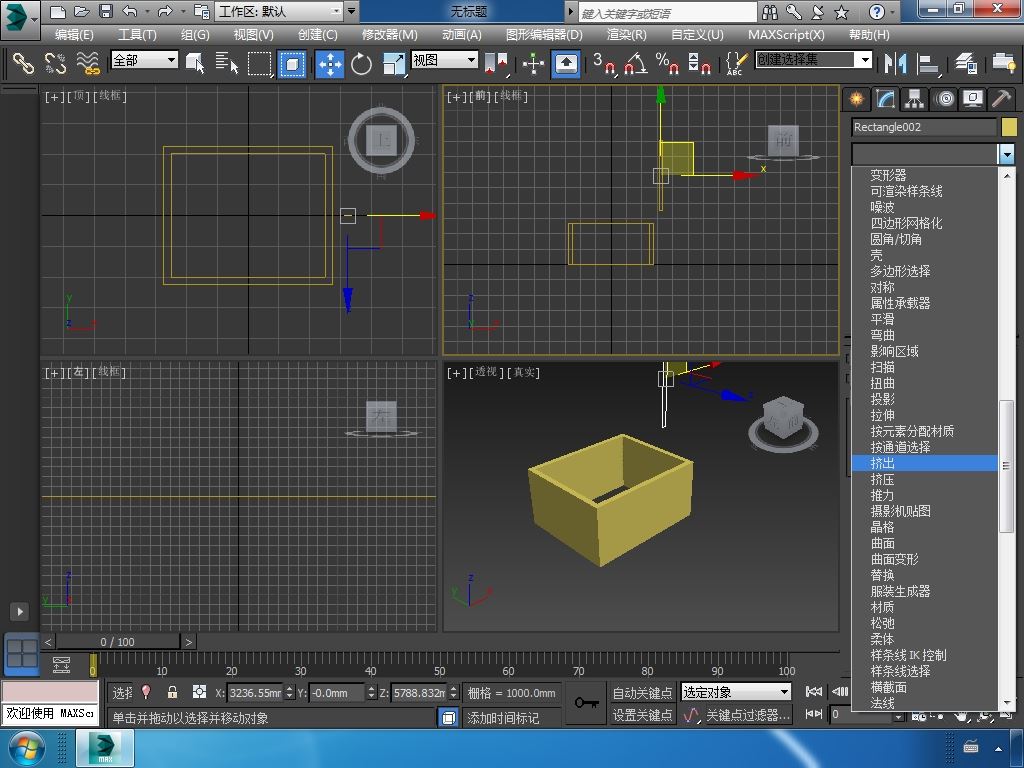This screenshot has width=1024, height=768.
Task: Activate Select and Move tool
Action: click(330, 63)
